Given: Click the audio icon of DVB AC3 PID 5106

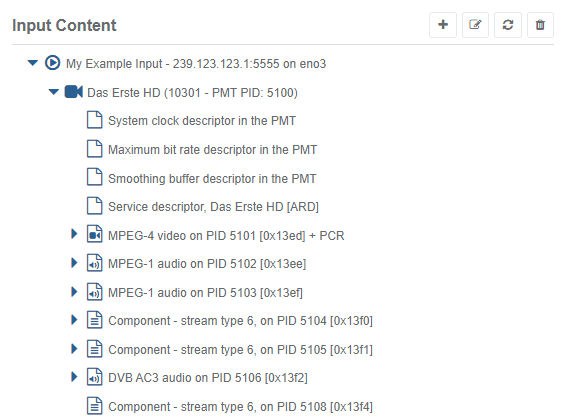Looking at the screenshot, I should pyautogui.click(x=95, y=377).
